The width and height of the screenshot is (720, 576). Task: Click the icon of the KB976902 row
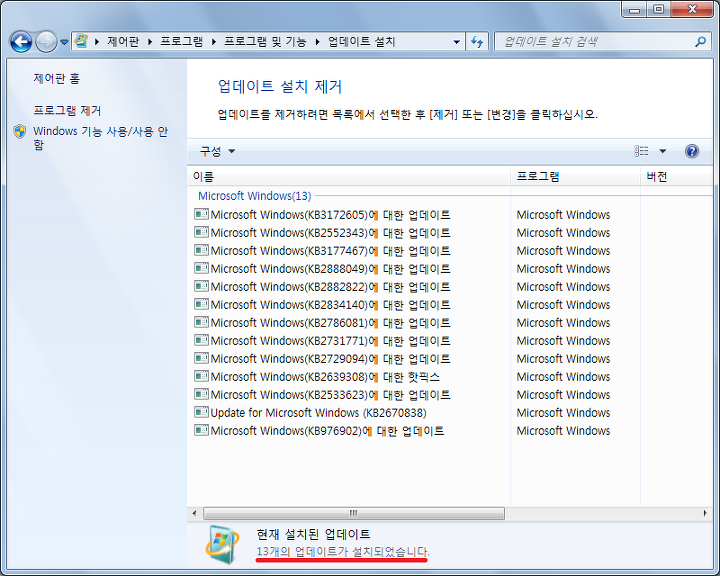tap(201, 430)
